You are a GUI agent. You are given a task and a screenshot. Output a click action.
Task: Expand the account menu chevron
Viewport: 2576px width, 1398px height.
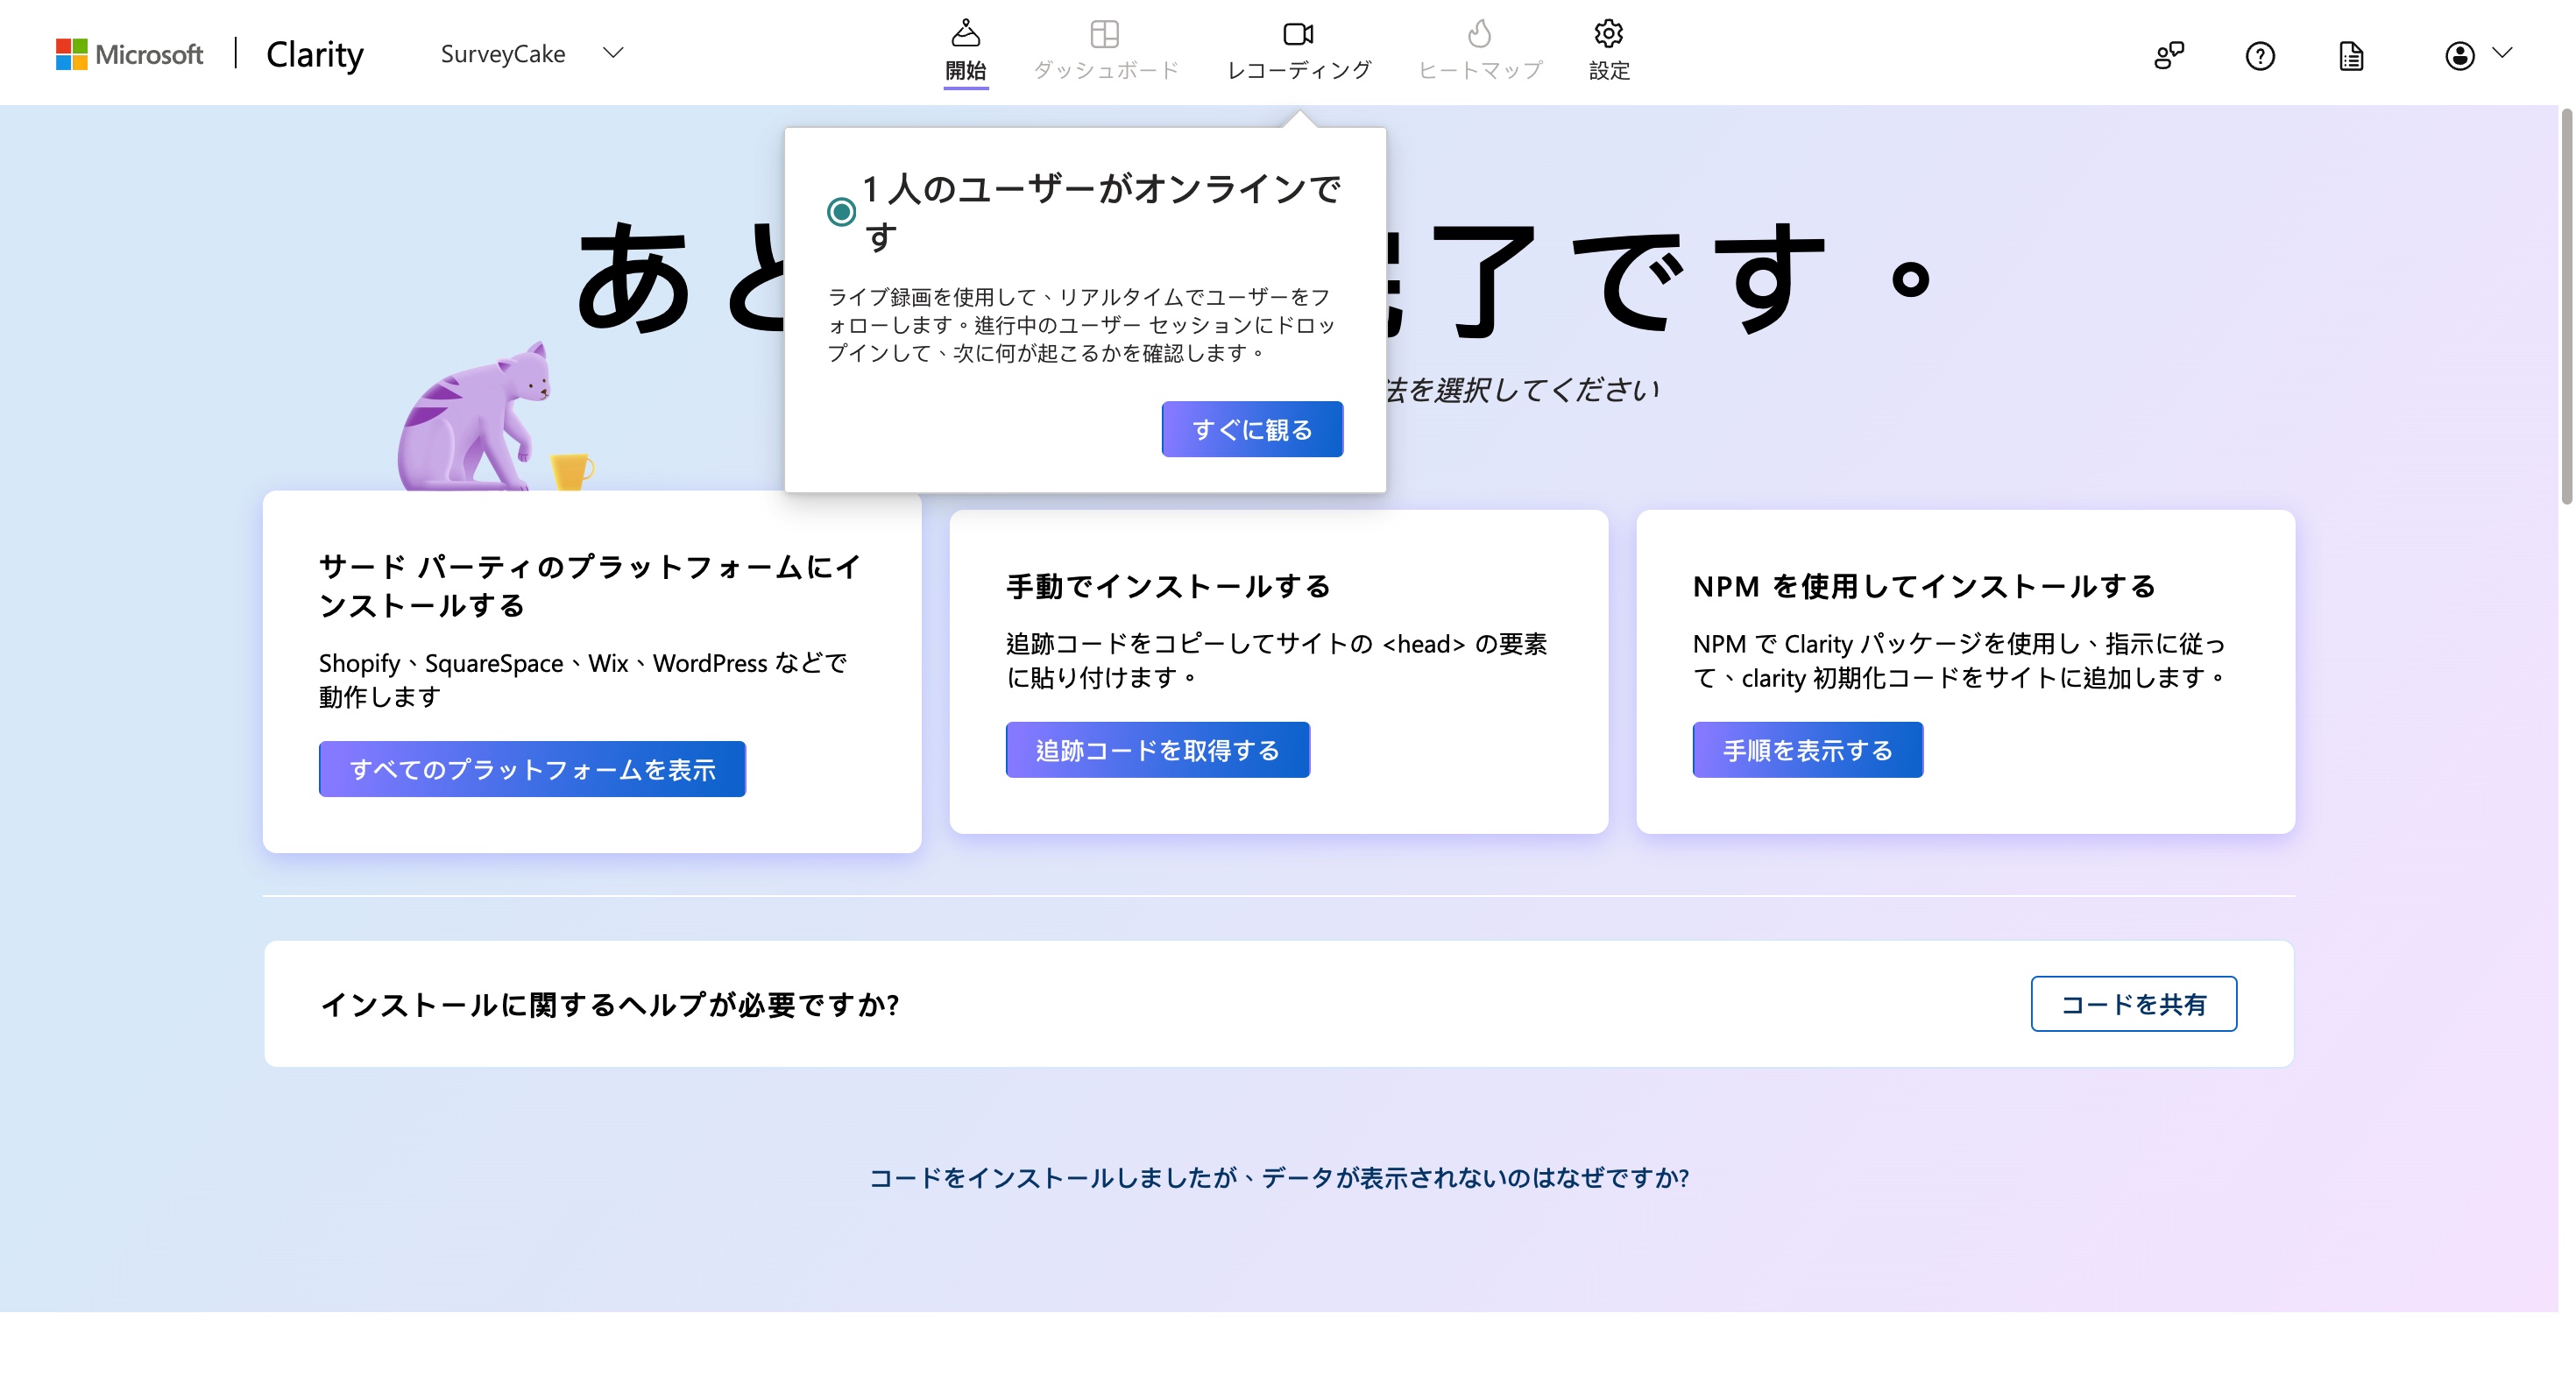pyautogui.click(x=2502, y=53)
